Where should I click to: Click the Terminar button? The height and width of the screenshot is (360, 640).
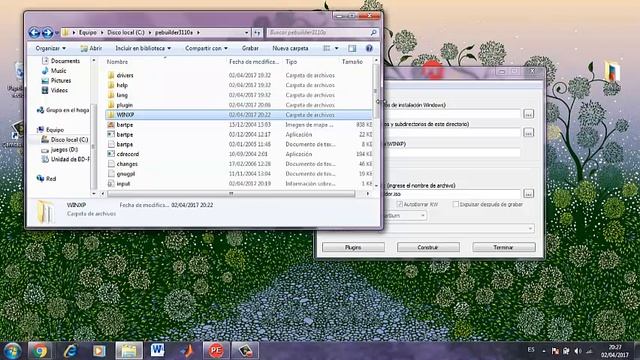(503, 247)
